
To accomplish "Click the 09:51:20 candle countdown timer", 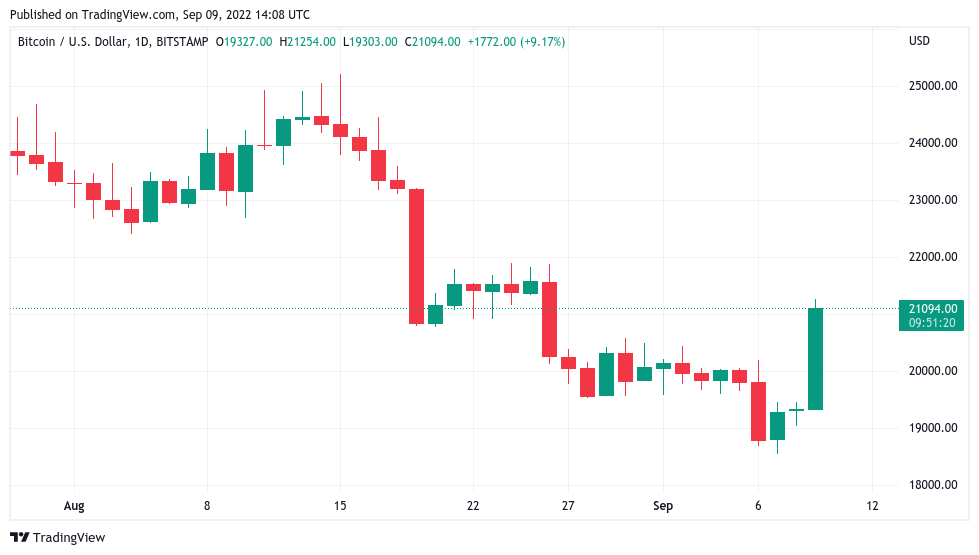I will [931, 322].
